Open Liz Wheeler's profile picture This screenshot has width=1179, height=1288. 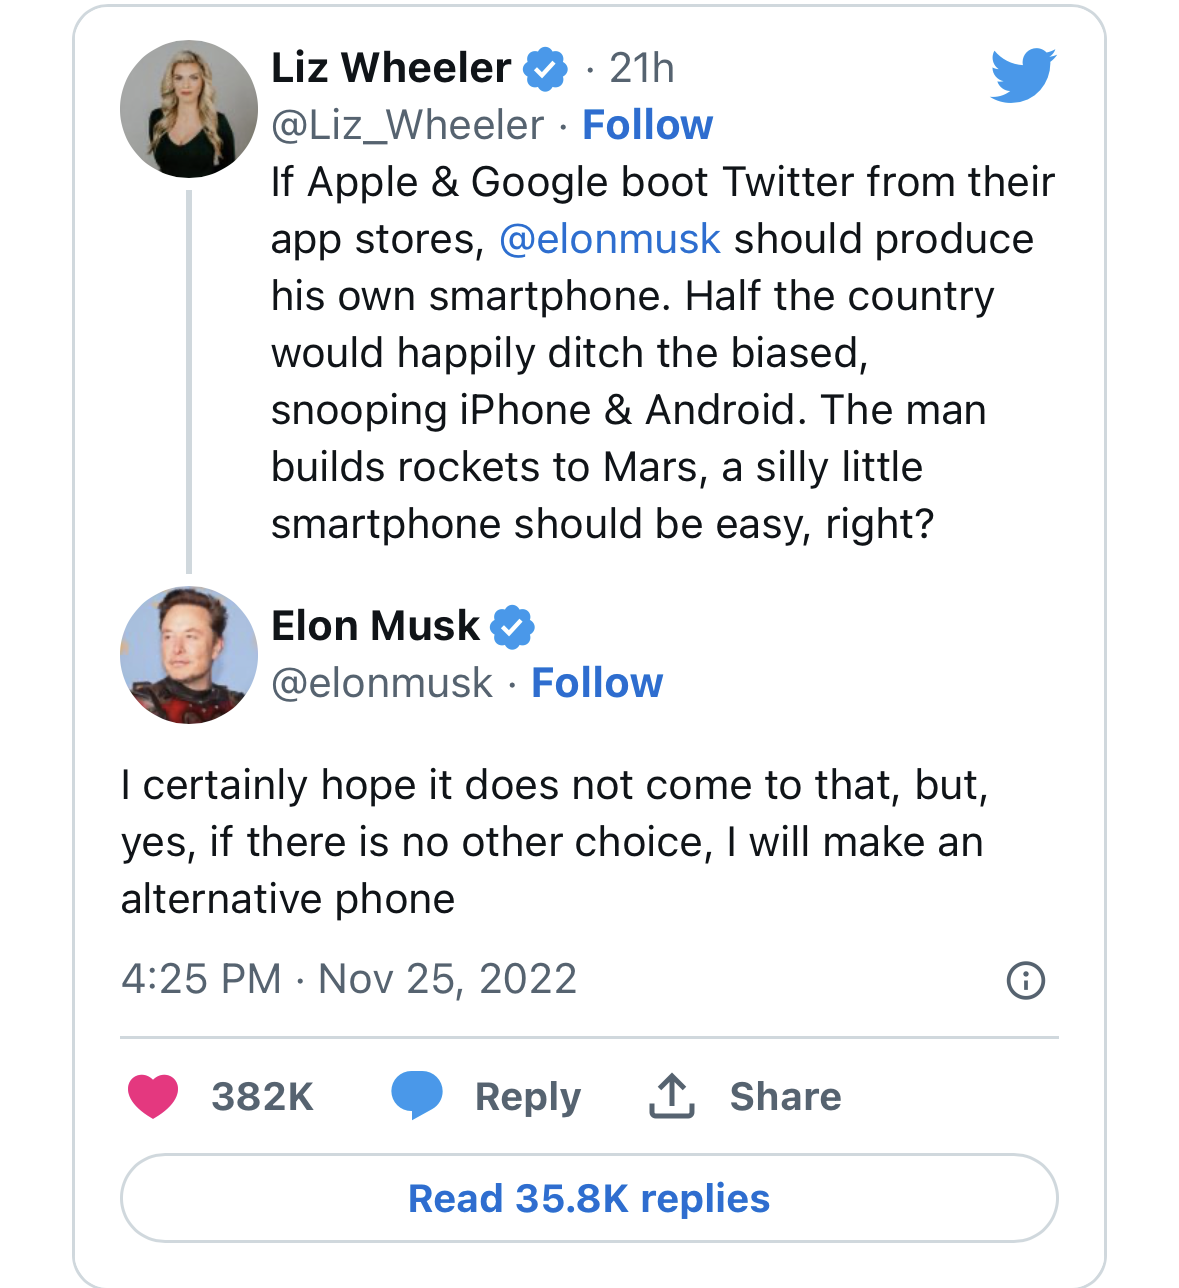coord(189,109)
